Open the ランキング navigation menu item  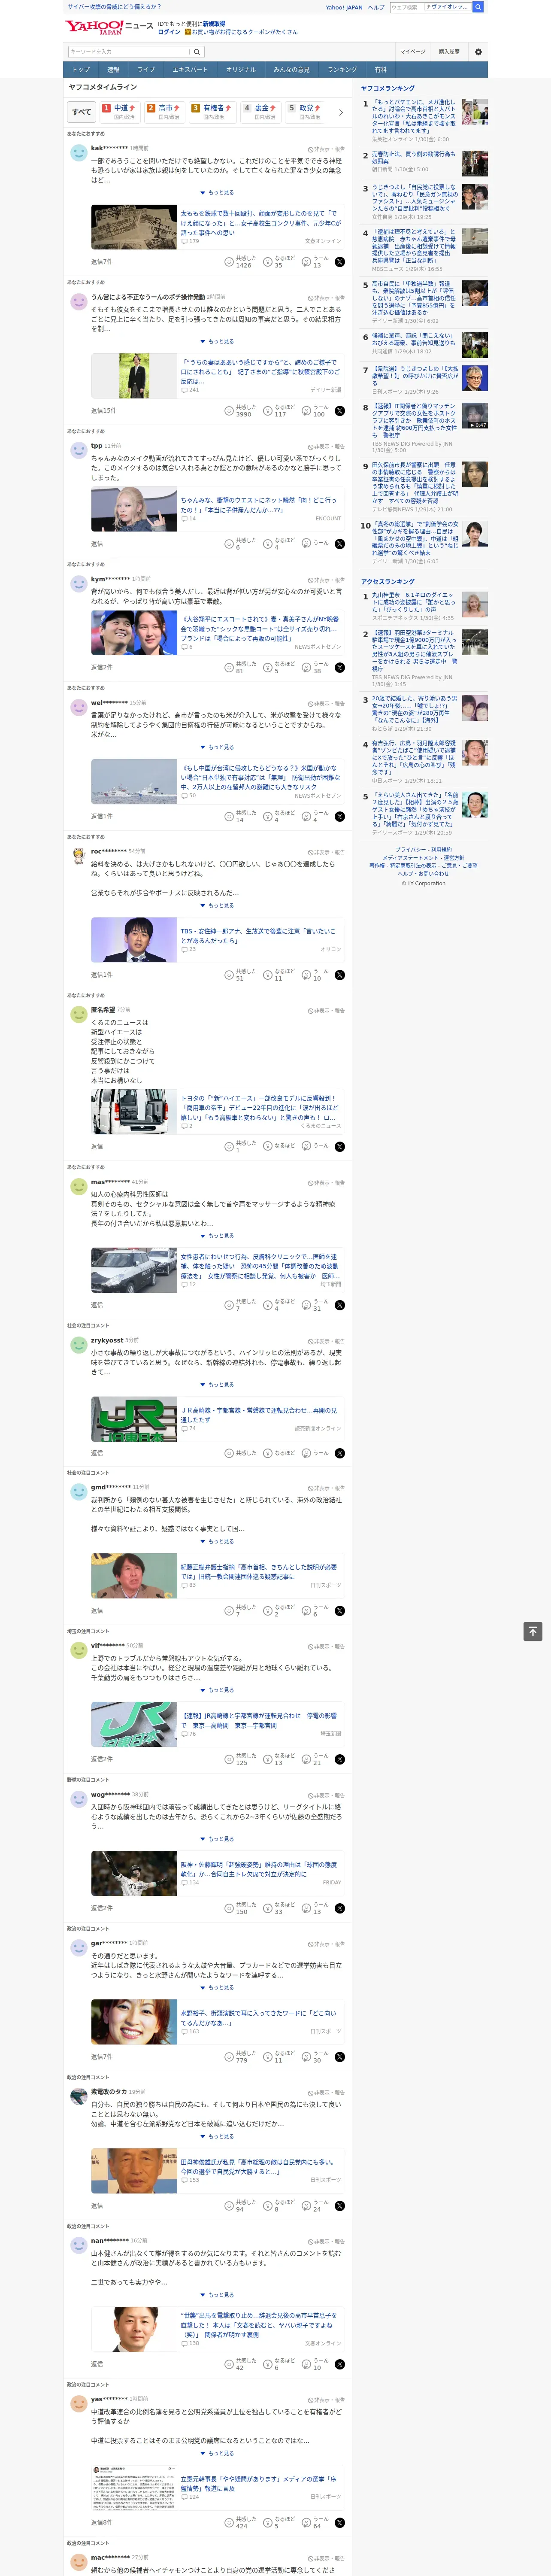(342, 70)
